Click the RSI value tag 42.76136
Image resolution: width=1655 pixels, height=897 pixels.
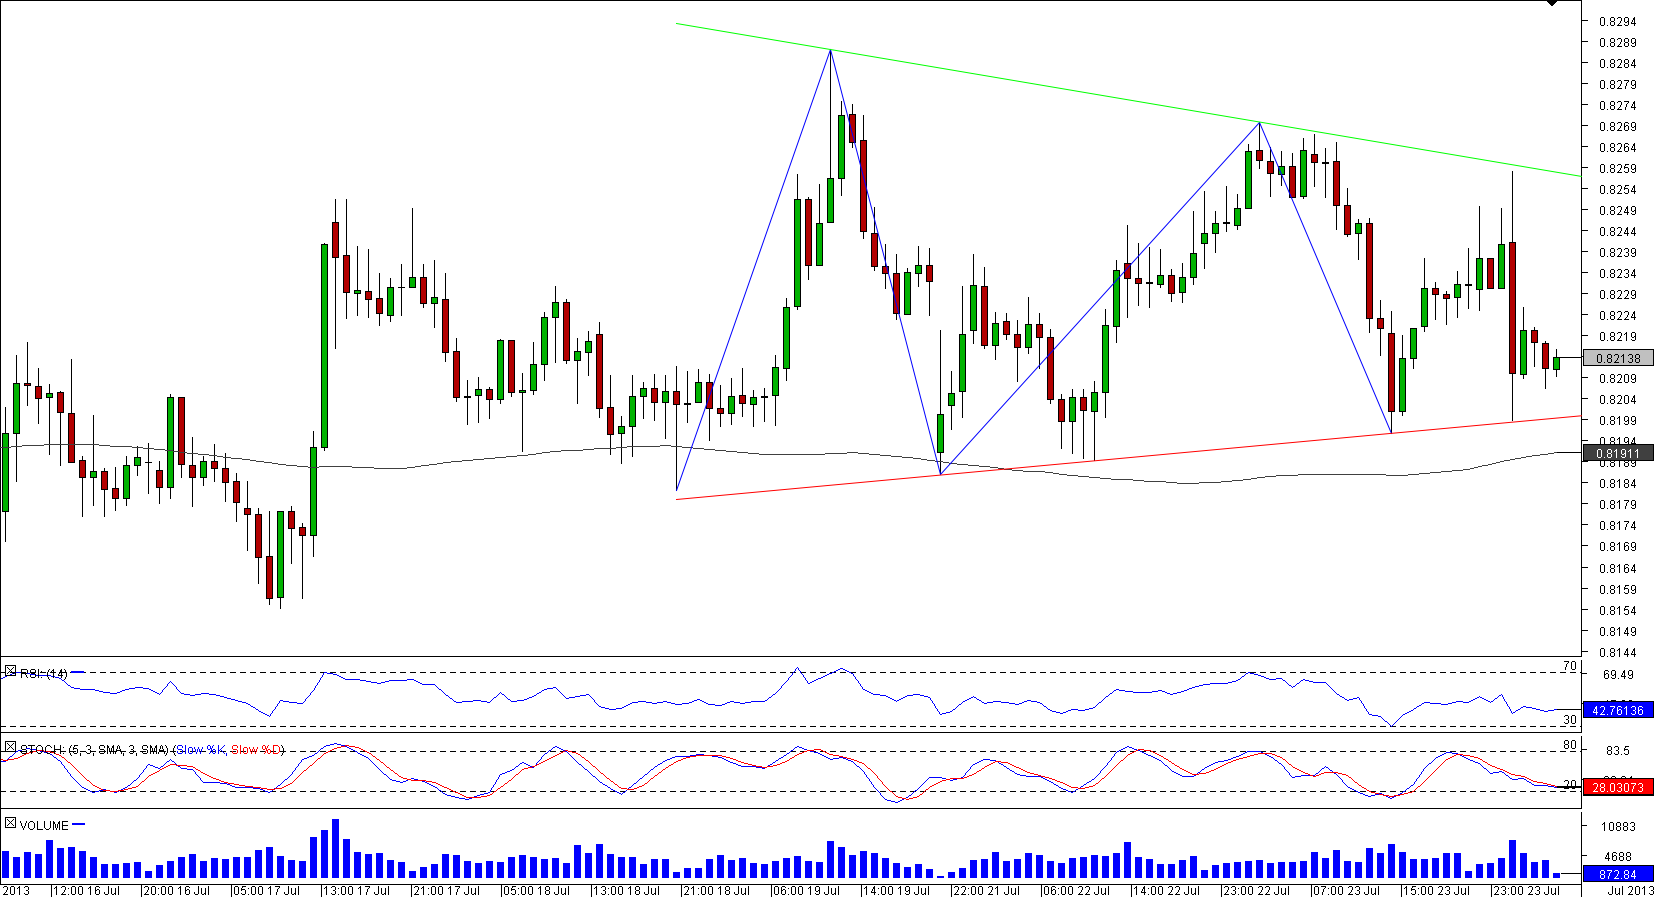click(1617, 711)
